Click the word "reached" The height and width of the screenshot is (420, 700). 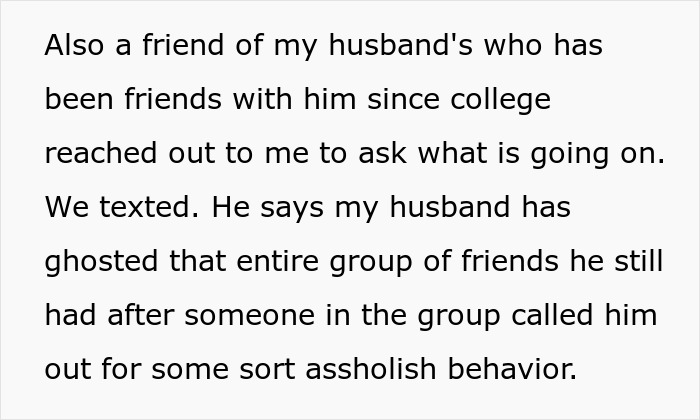(x=100, y=154)
